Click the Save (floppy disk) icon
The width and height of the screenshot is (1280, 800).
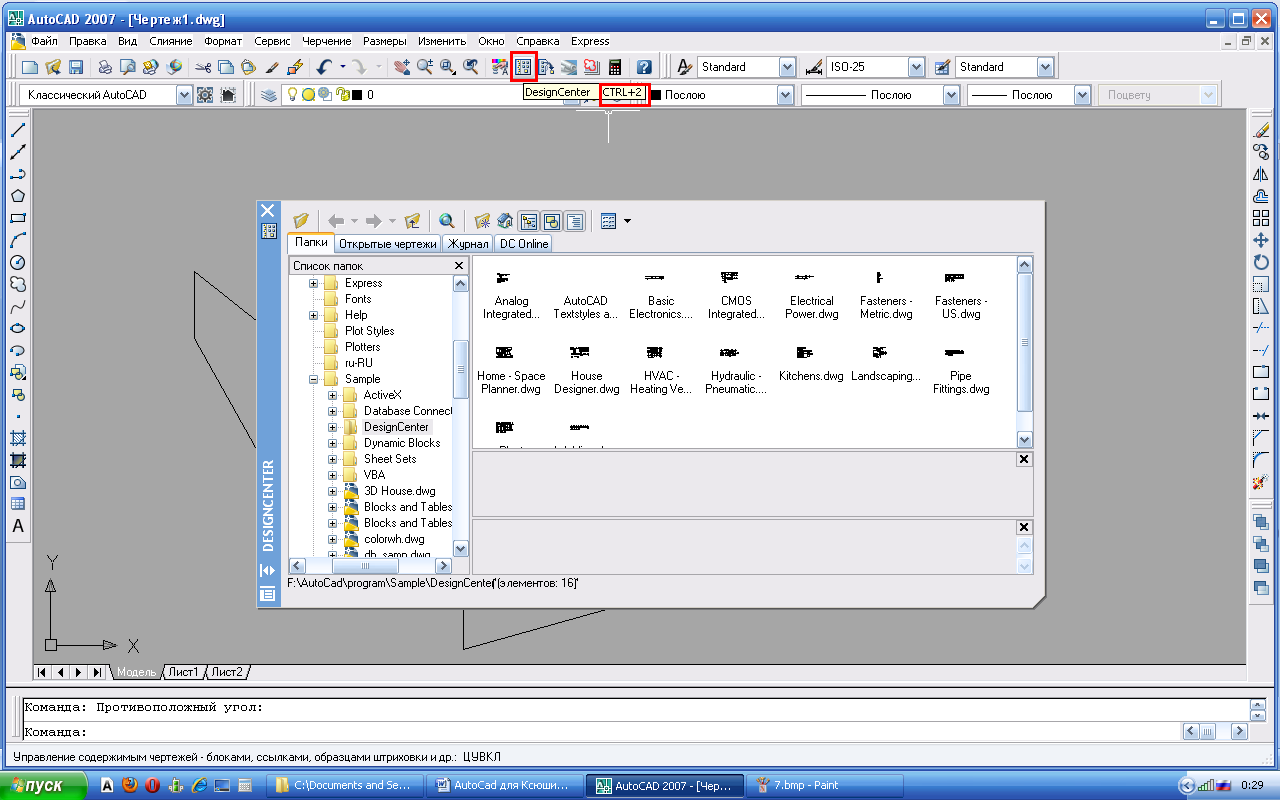[x=75, y=67]
